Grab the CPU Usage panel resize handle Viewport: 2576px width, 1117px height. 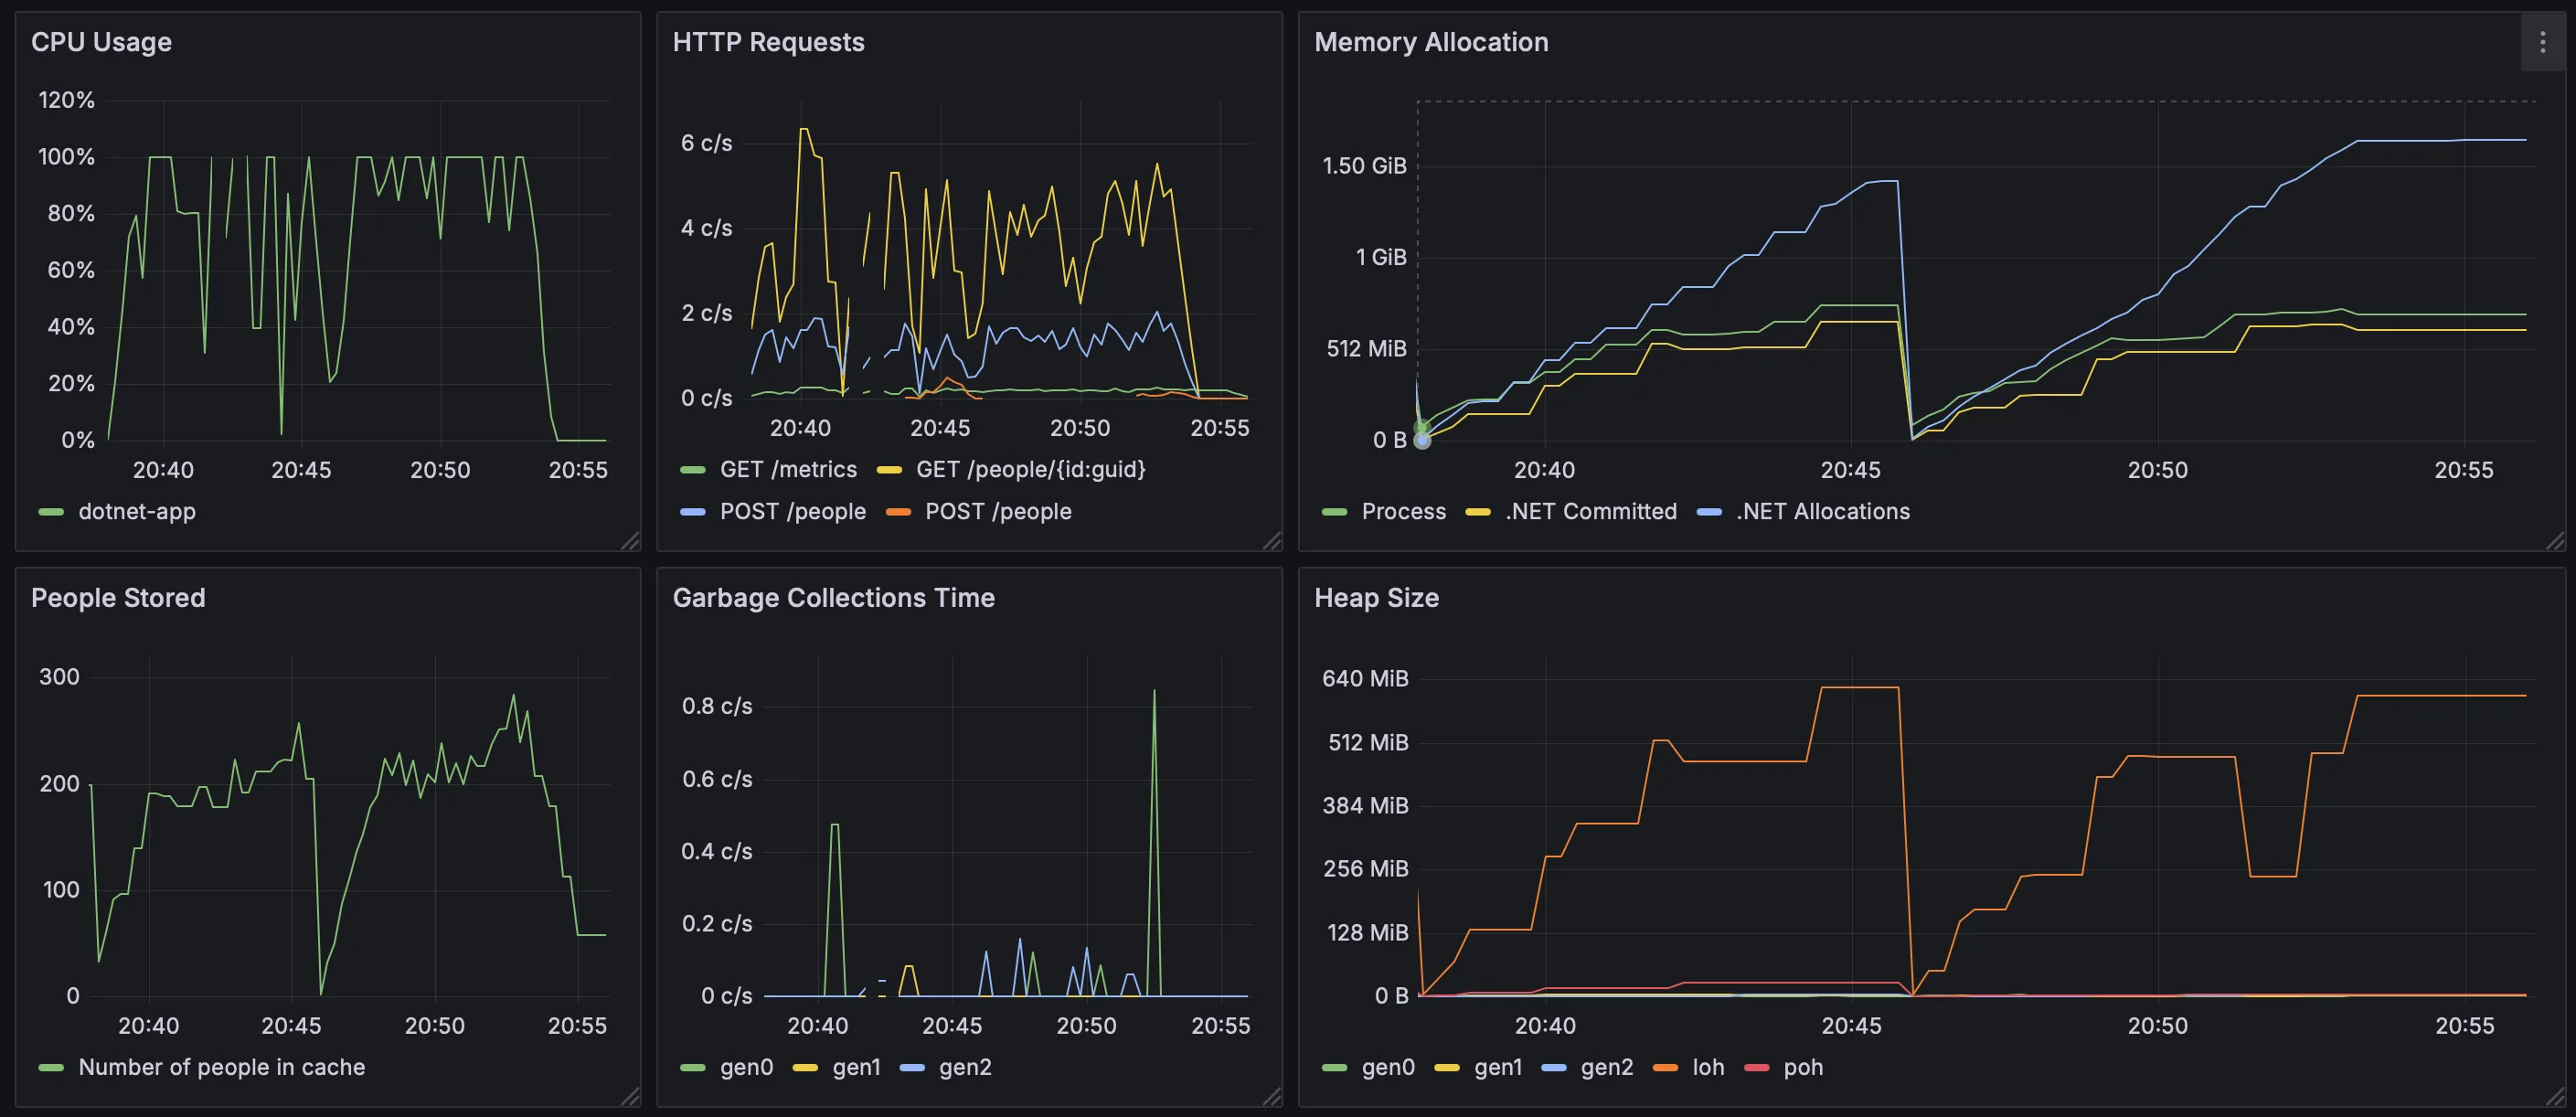pyautogui.click(x=629, y=541)
